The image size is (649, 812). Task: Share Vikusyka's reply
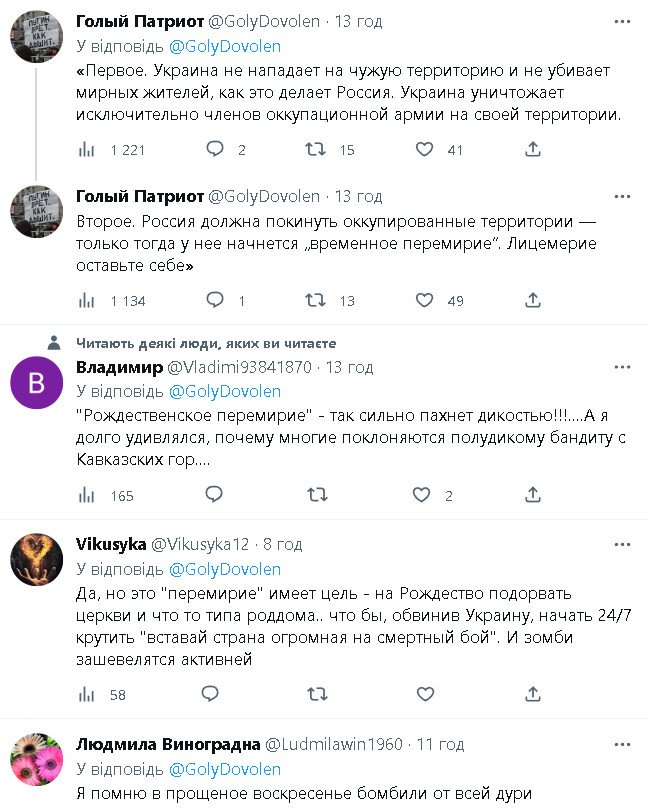(534, 693)
